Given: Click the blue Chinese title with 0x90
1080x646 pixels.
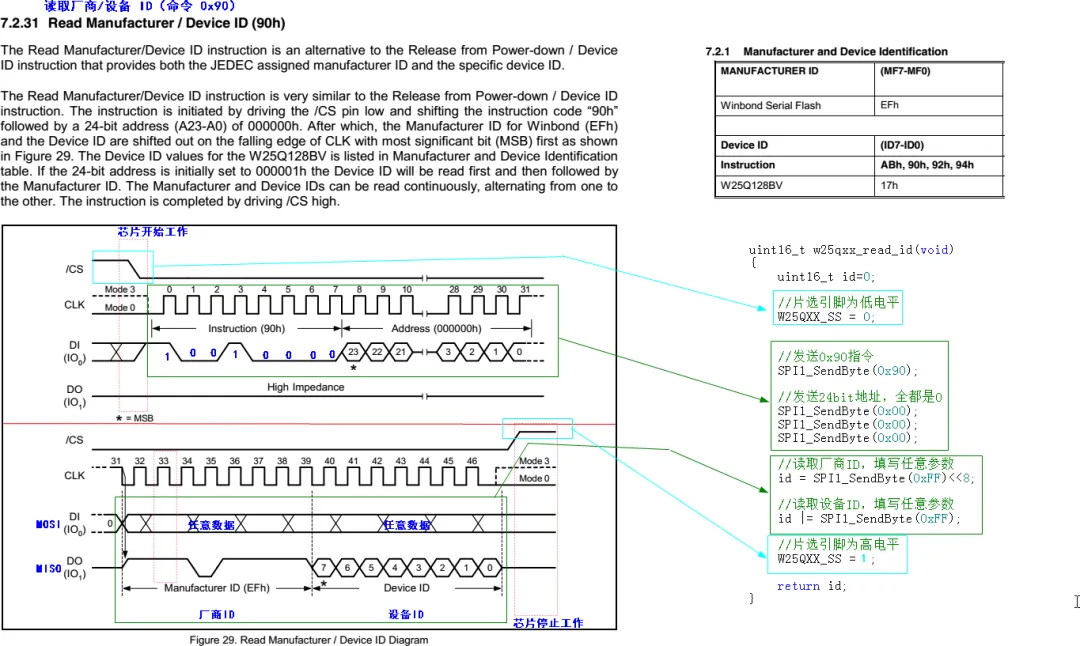Looking at the screenshot, I should [x=140, y=6].
